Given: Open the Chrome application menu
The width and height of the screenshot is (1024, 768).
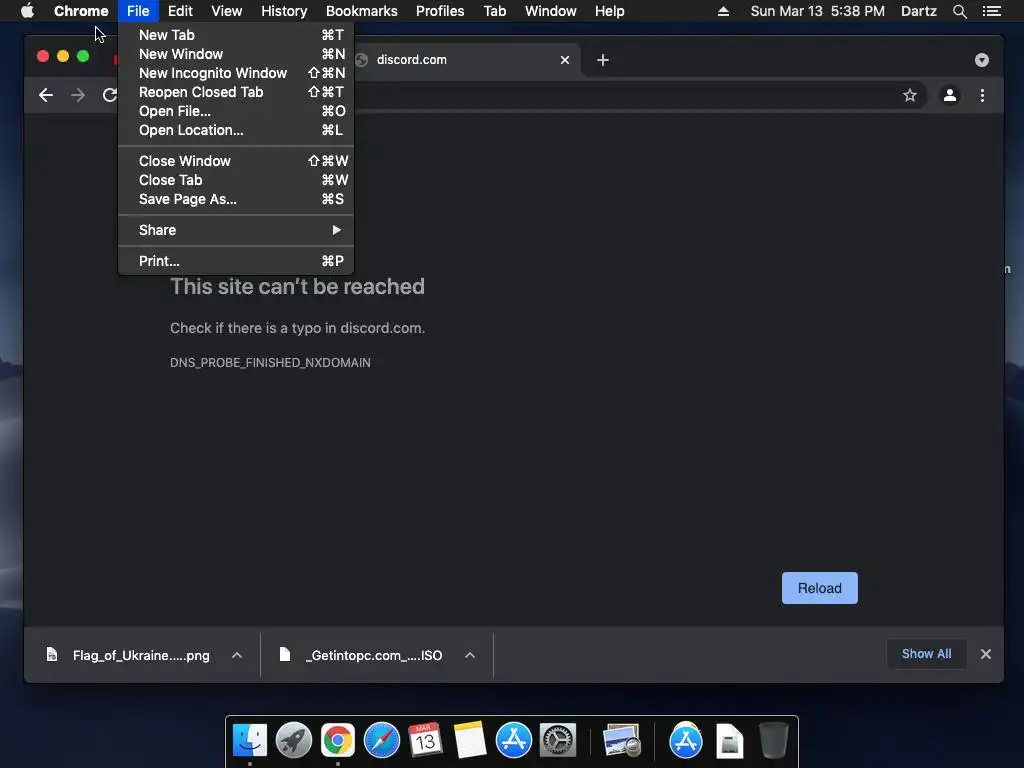Looking at the screenshot, I should (81, 11).
